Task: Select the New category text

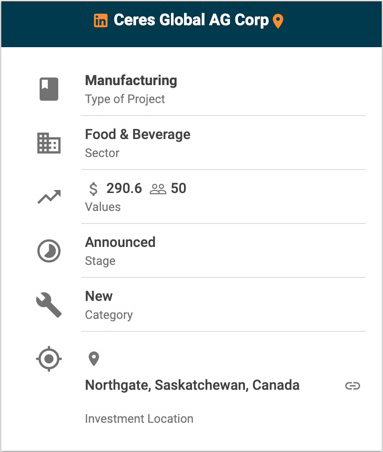Action: coord(99,296)
